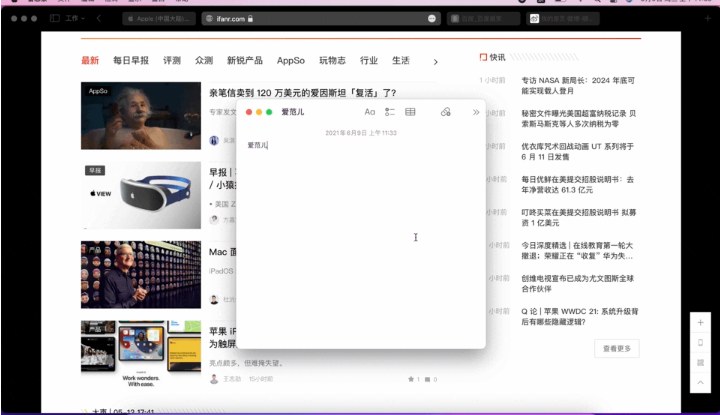Viewport: 720px width, 415px height.
Task: Click the add-link icon in Quick Note
Action: [x=445, y=112]
